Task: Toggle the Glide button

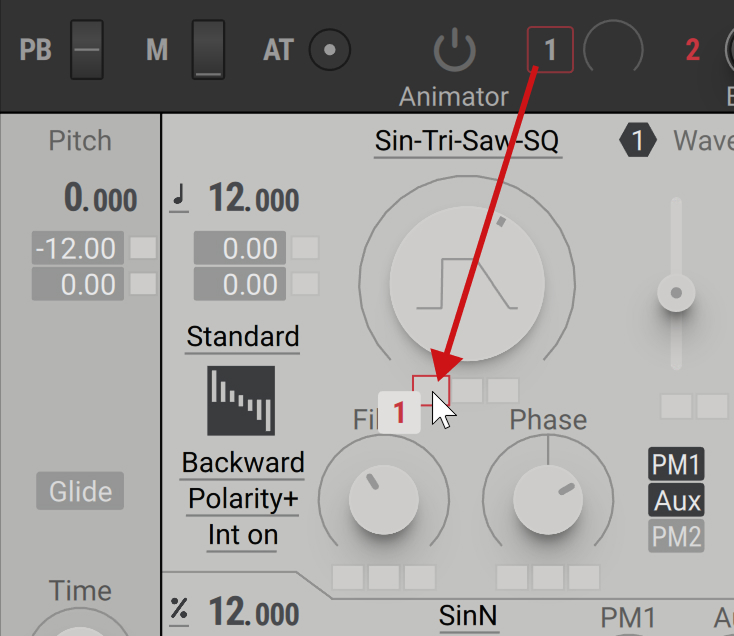Action: [80, 491]
